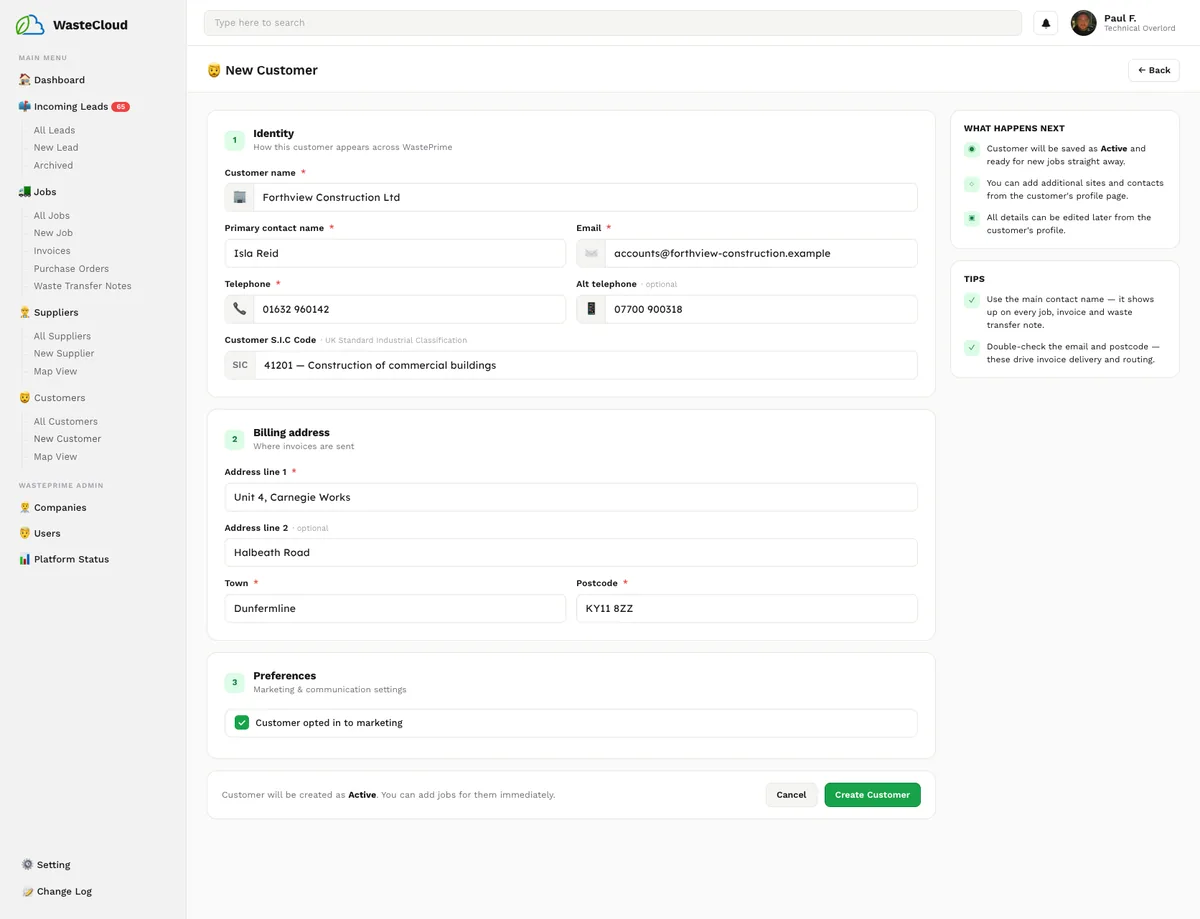1200x919 pixels.
Task: Open Map View under Suppliers
Action: click(55, 372)
